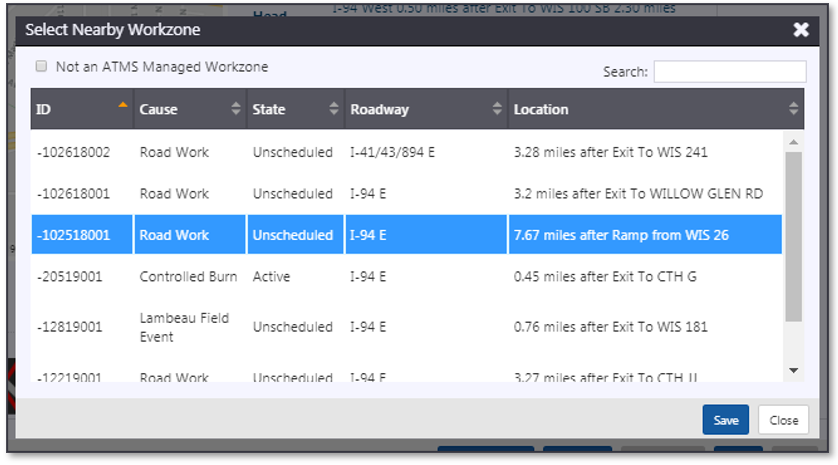838x465 pixels.
Task: Sort table by State column
Action: pos(296,109)
